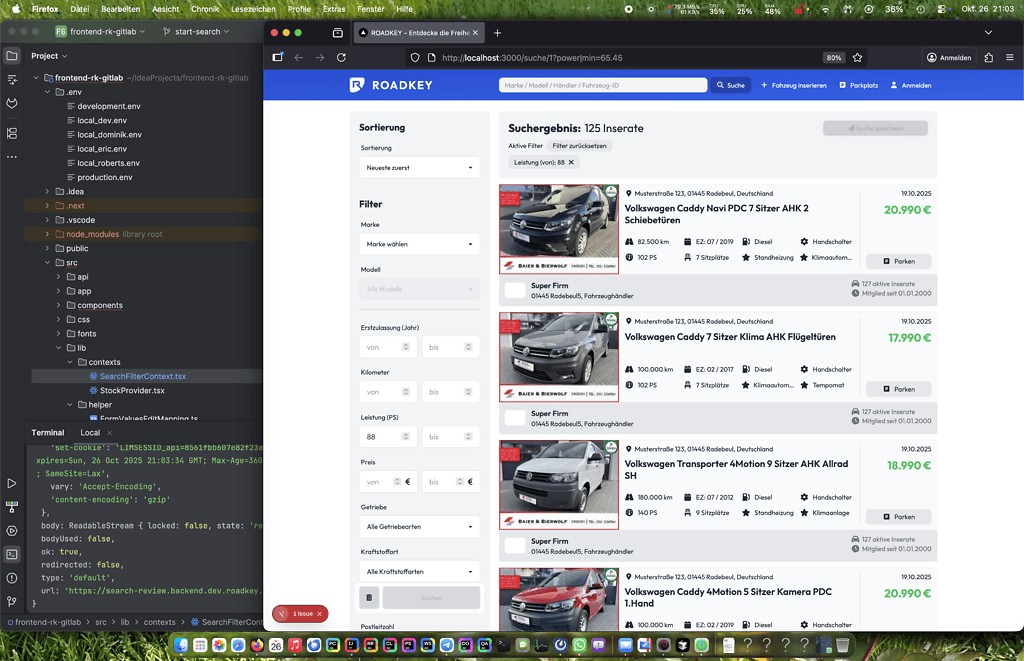Click the Git version control sidebar icon
The image size is (1024, 661).
point(12,601)
